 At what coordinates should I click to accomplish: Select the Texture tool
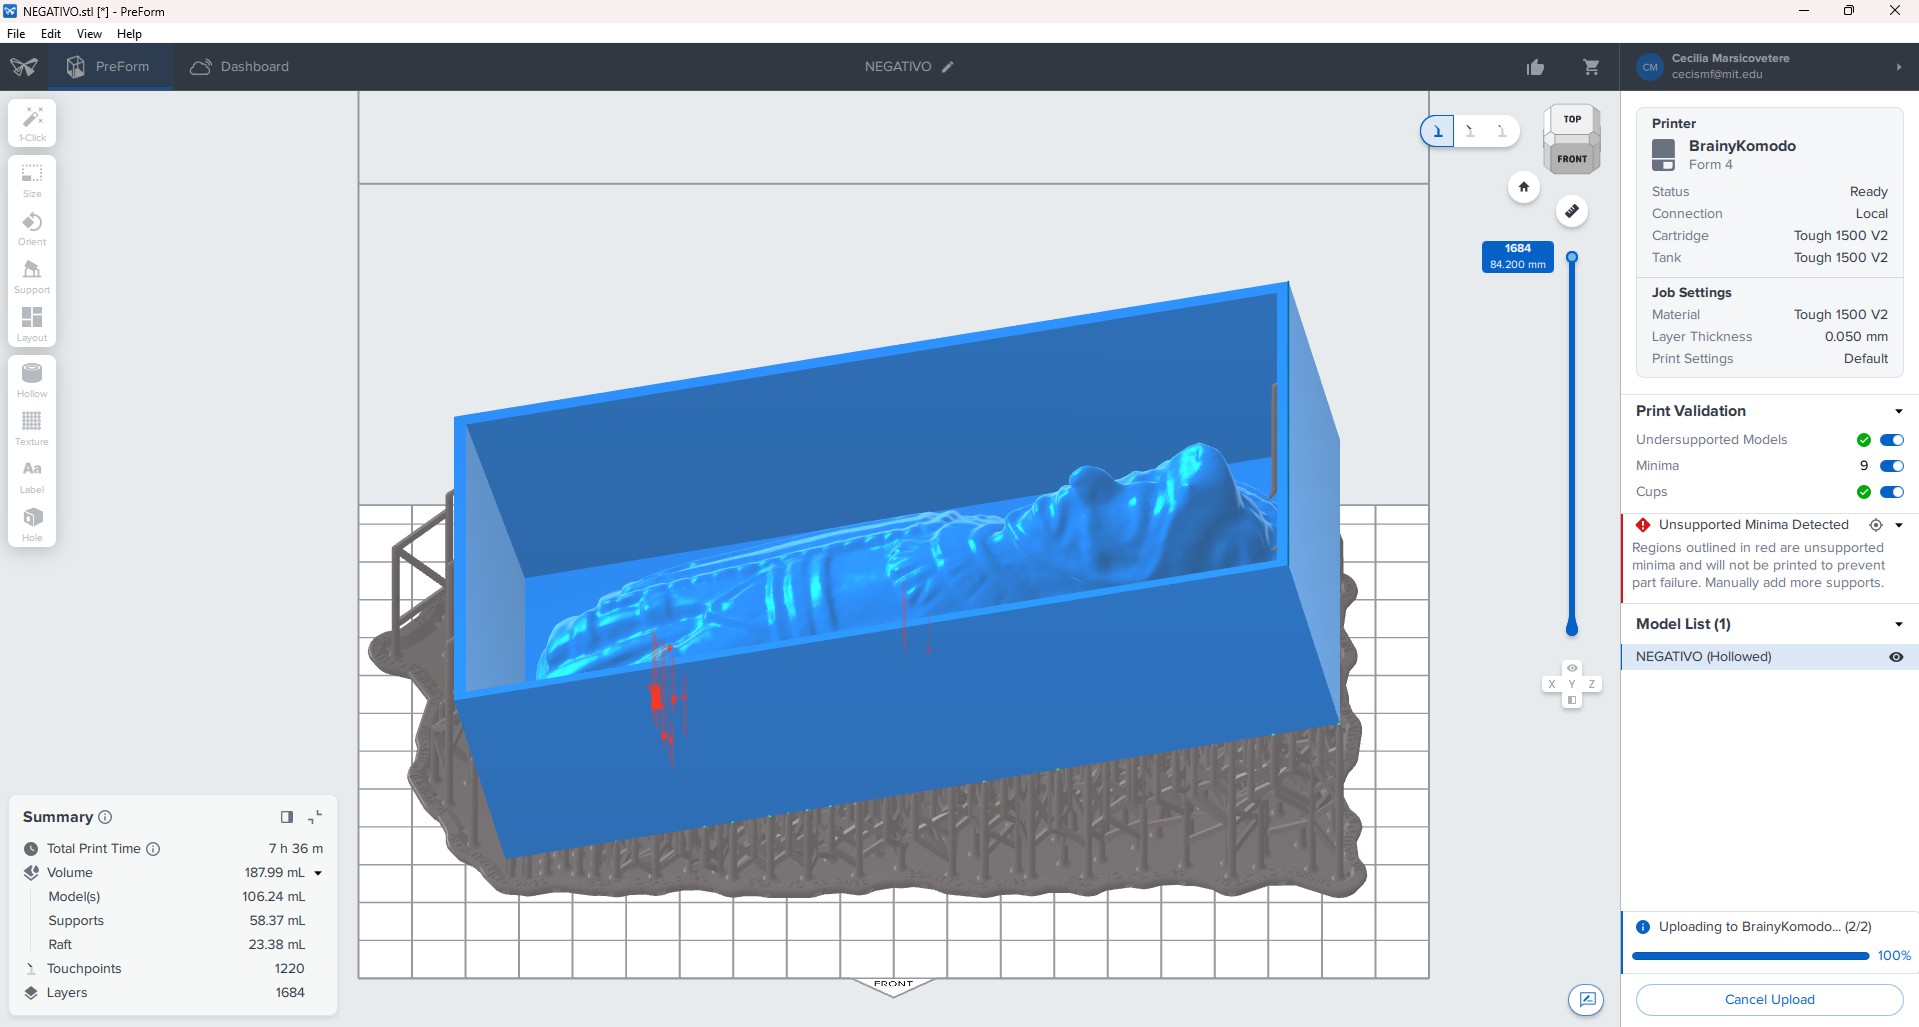point(32,427)
